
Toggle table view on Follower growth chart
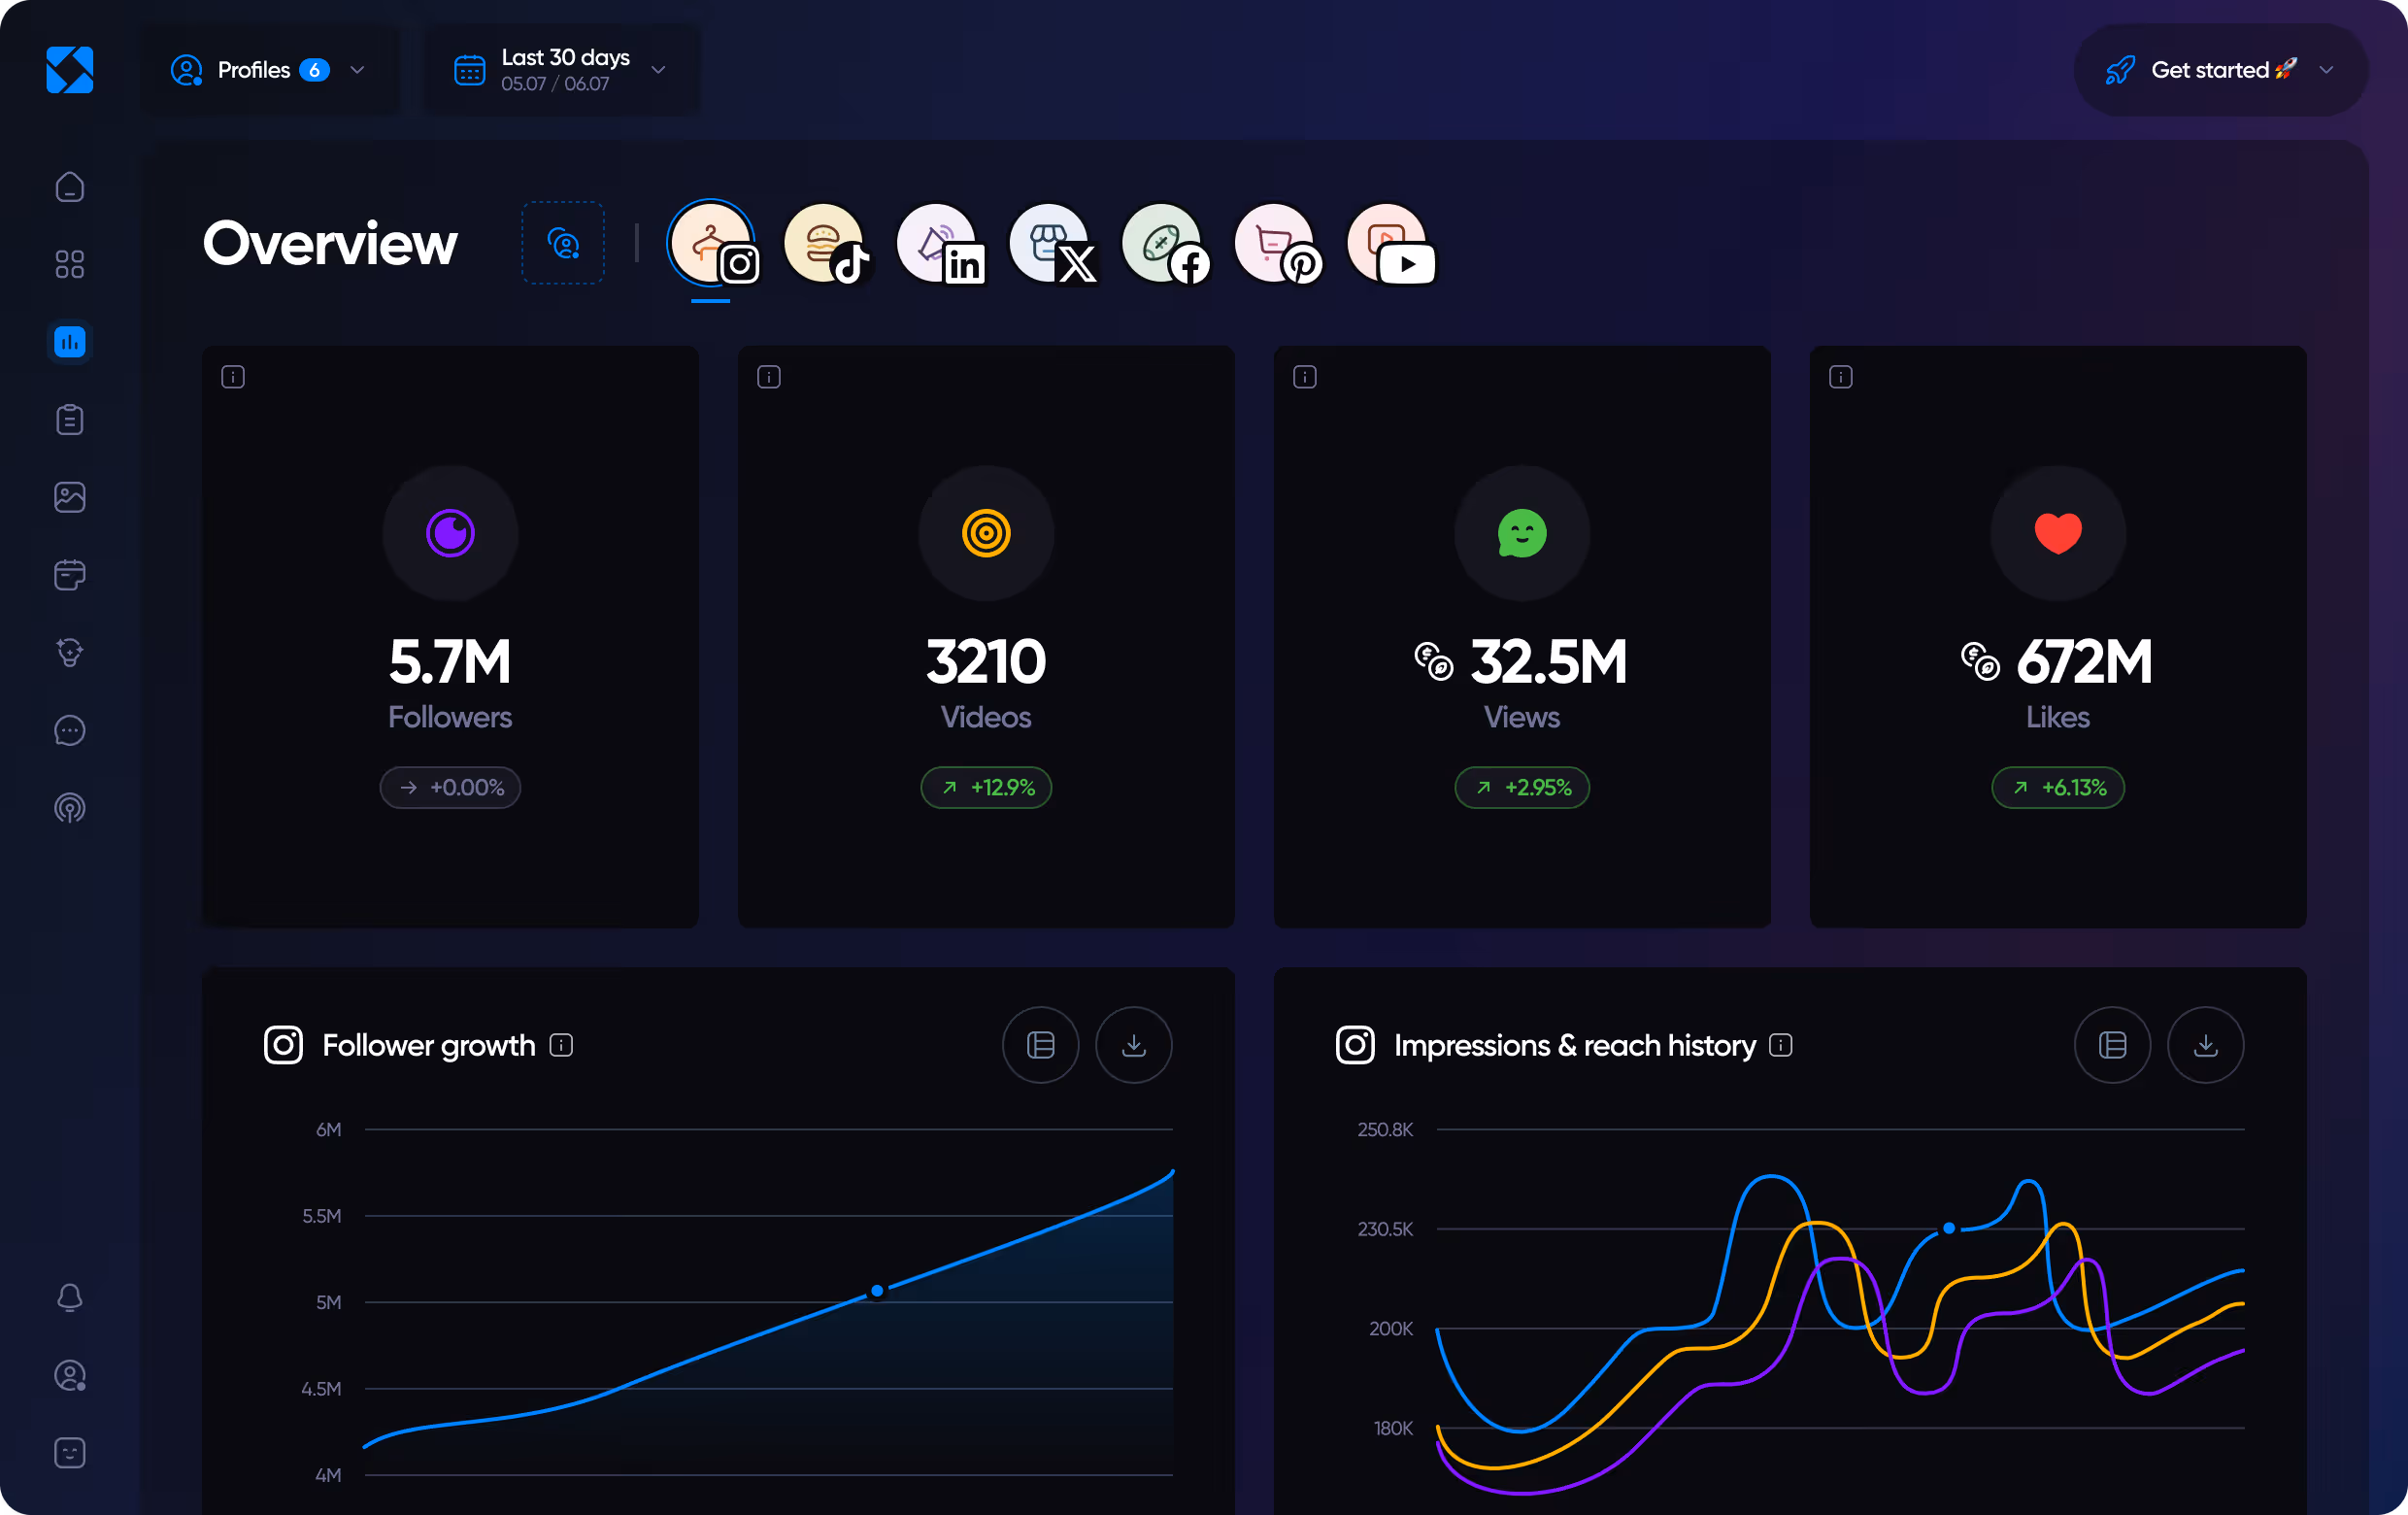point(1041,1045)
